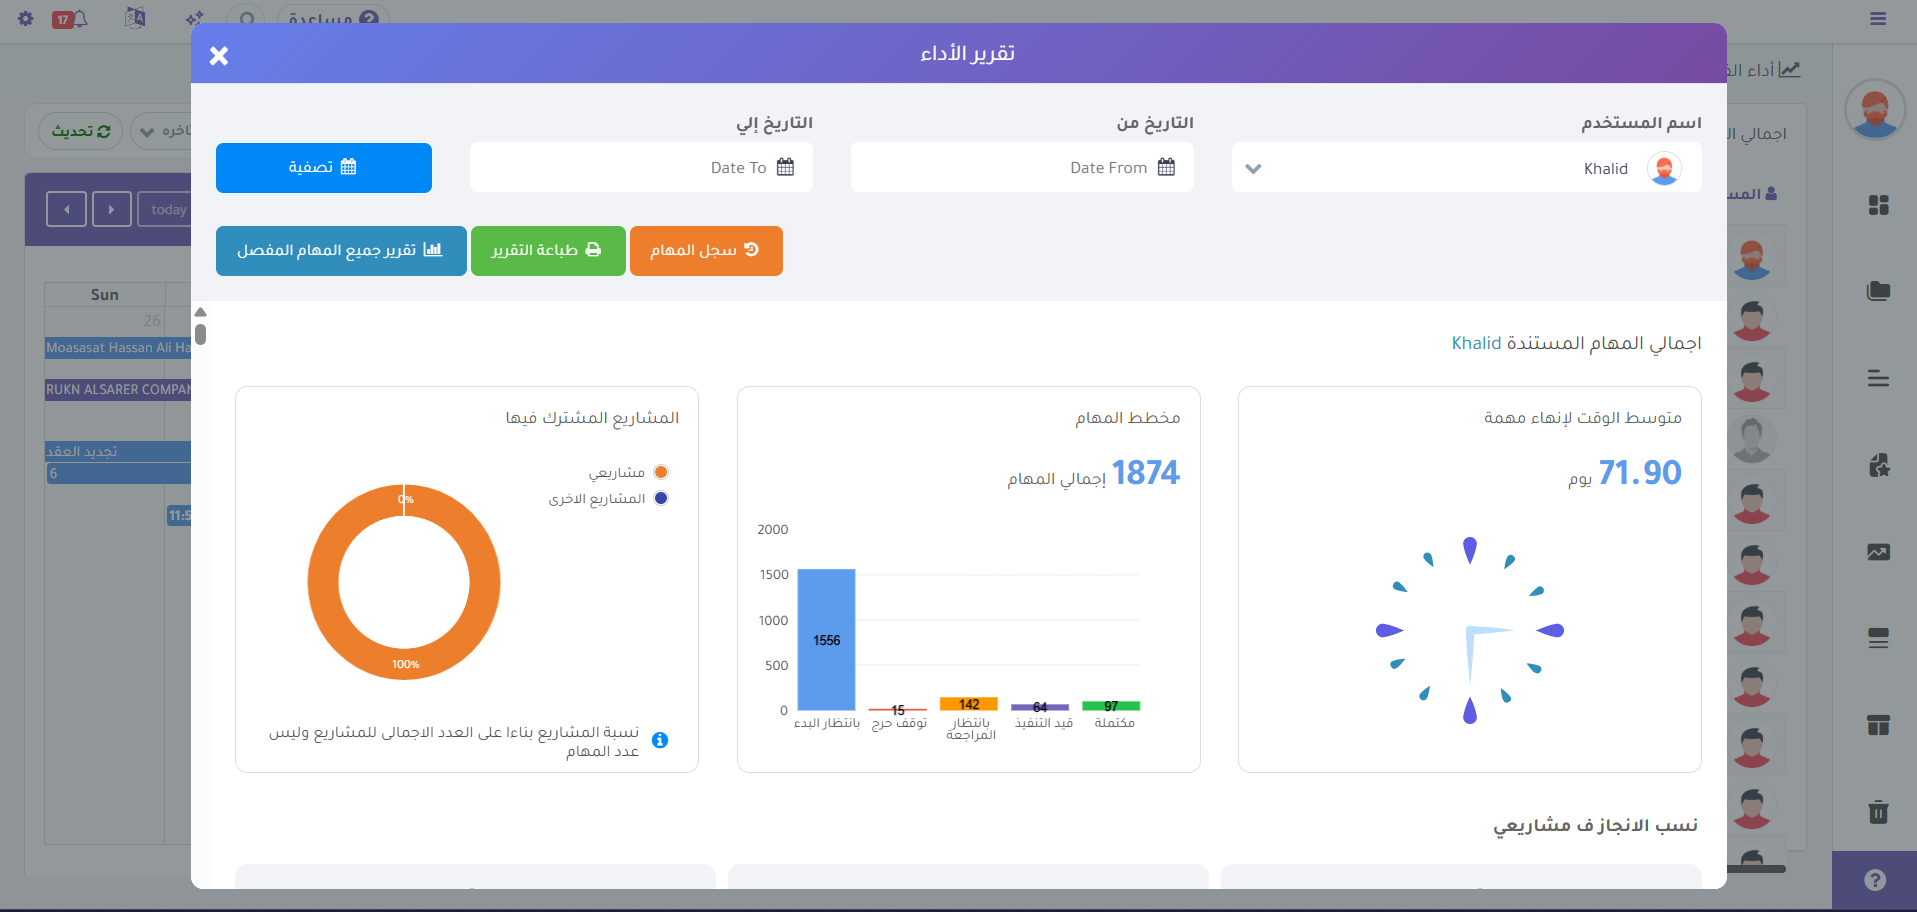
Task: Toggle المشاريع الاخرى blue legend item
Action: (x=608, y=498)
